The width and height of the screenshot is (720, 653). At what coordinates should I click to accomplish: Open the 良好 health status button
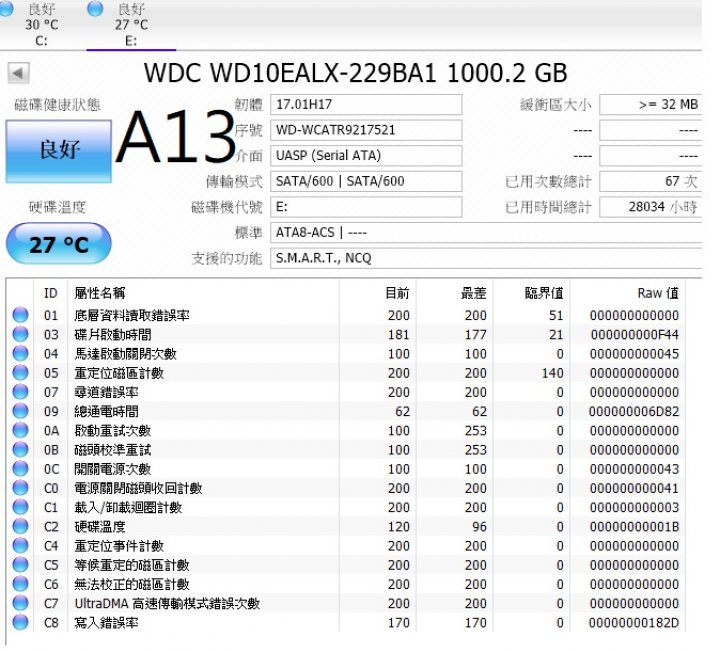pyautogui.click(x=59, y=151)
